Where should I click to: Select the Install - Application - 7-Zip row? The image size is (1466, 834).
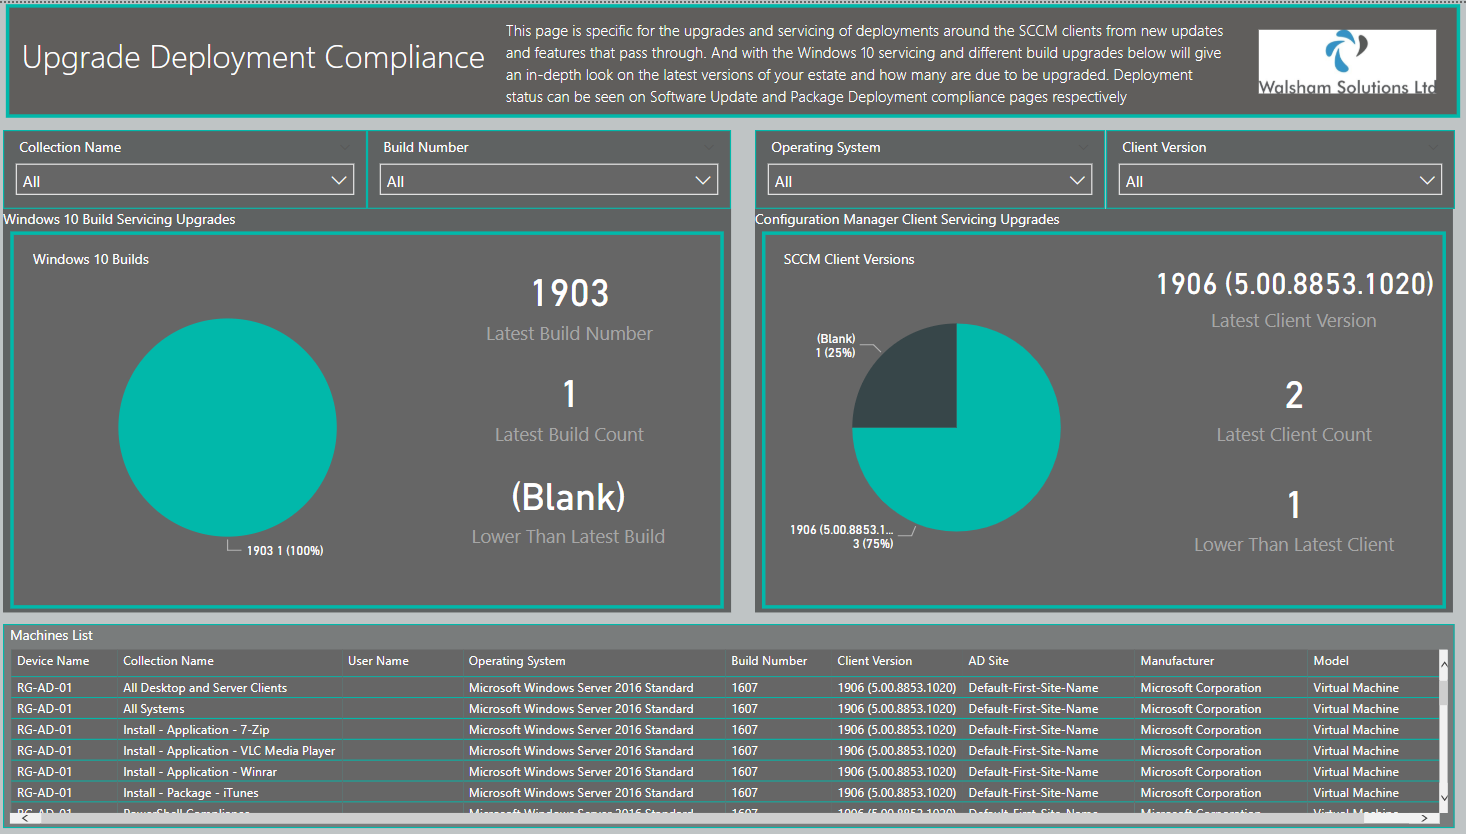point(725,730)
